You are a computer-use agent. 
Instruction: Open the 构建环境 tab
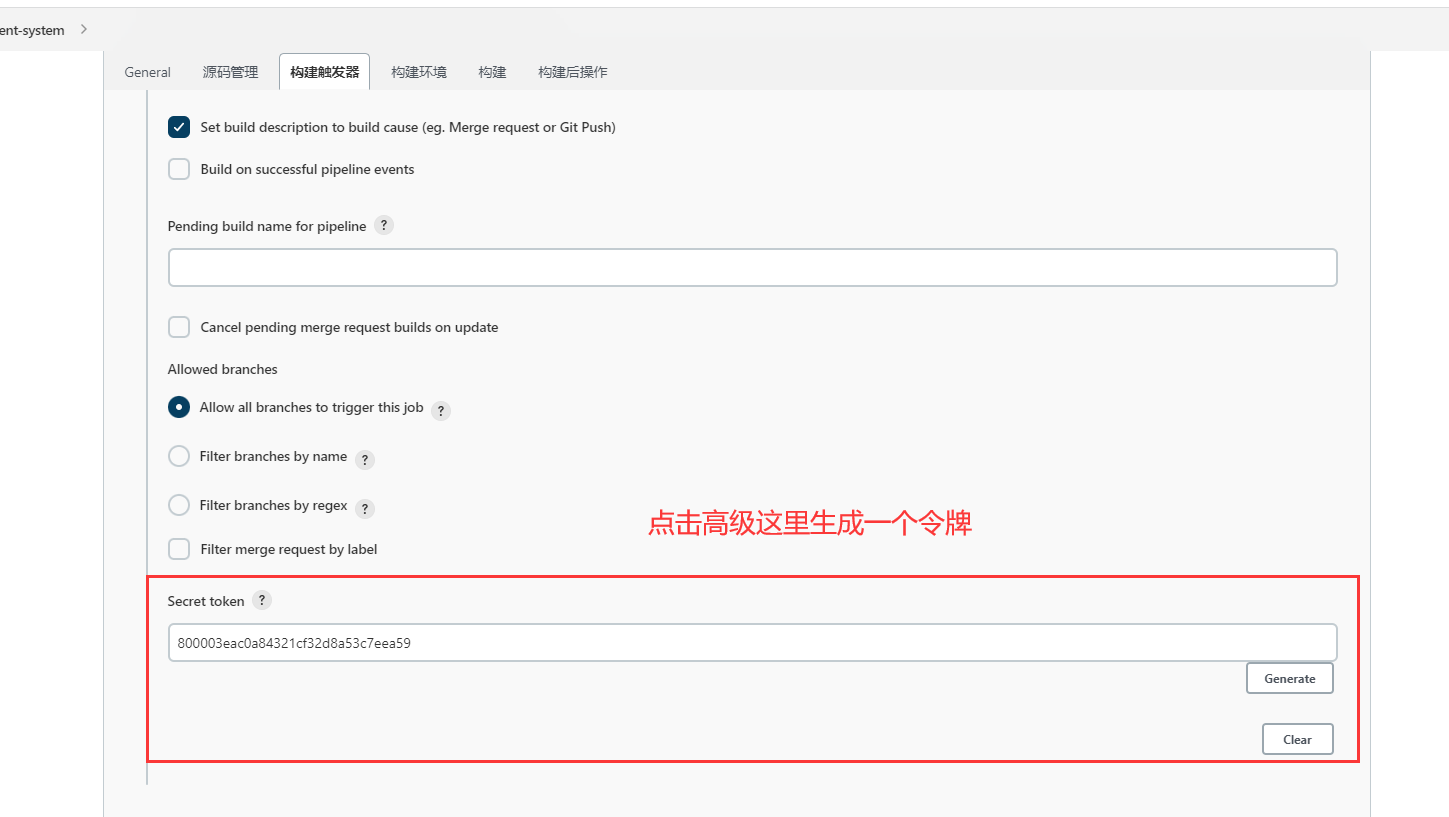[x=419, y=72]
